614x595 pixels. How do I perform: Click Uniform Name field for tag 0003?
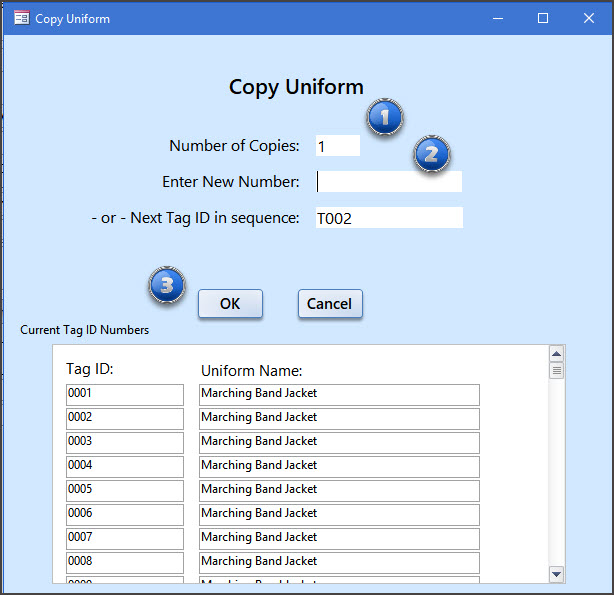(x=339, y=442)
